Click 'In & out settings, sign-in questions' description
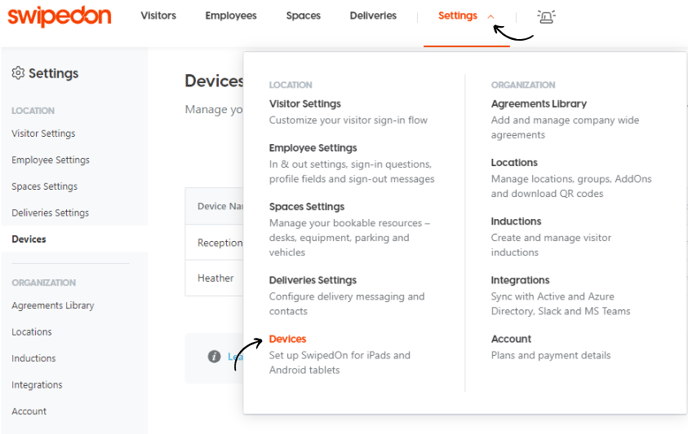 coord(351,172)
